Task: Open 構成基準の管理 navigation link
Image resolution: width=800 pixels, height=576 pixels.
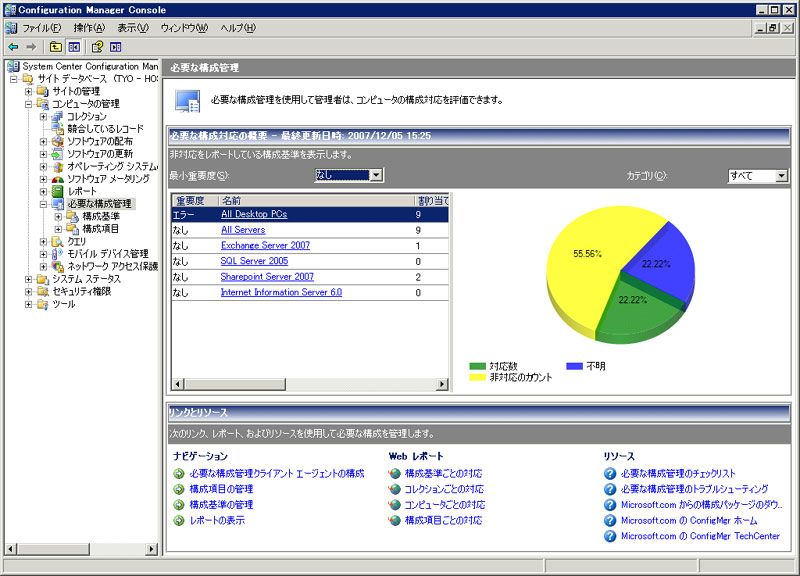Action: tap(221, 505)
